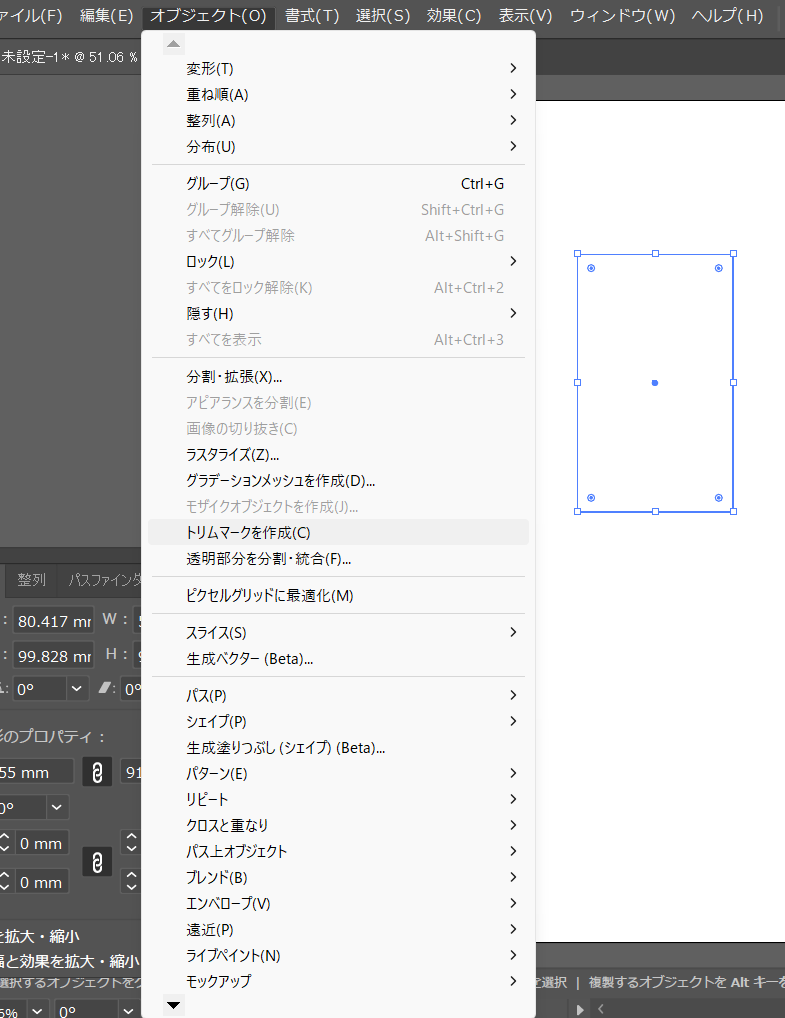Switch to the 整列 panel tab
This screenshot has height=1018, width=785.
32,580
